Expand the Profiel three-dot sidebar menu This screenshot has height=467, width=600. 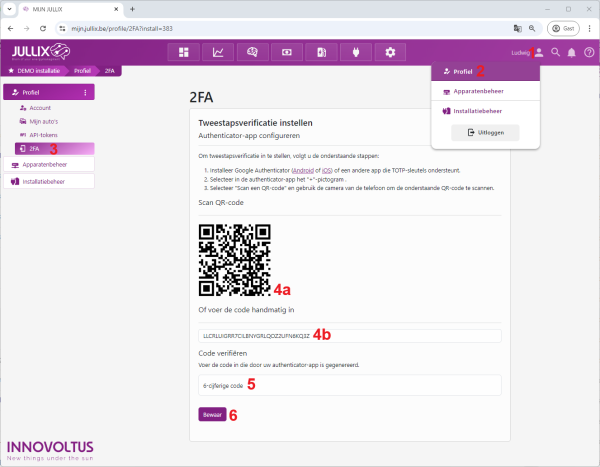(x=85, y=93)
